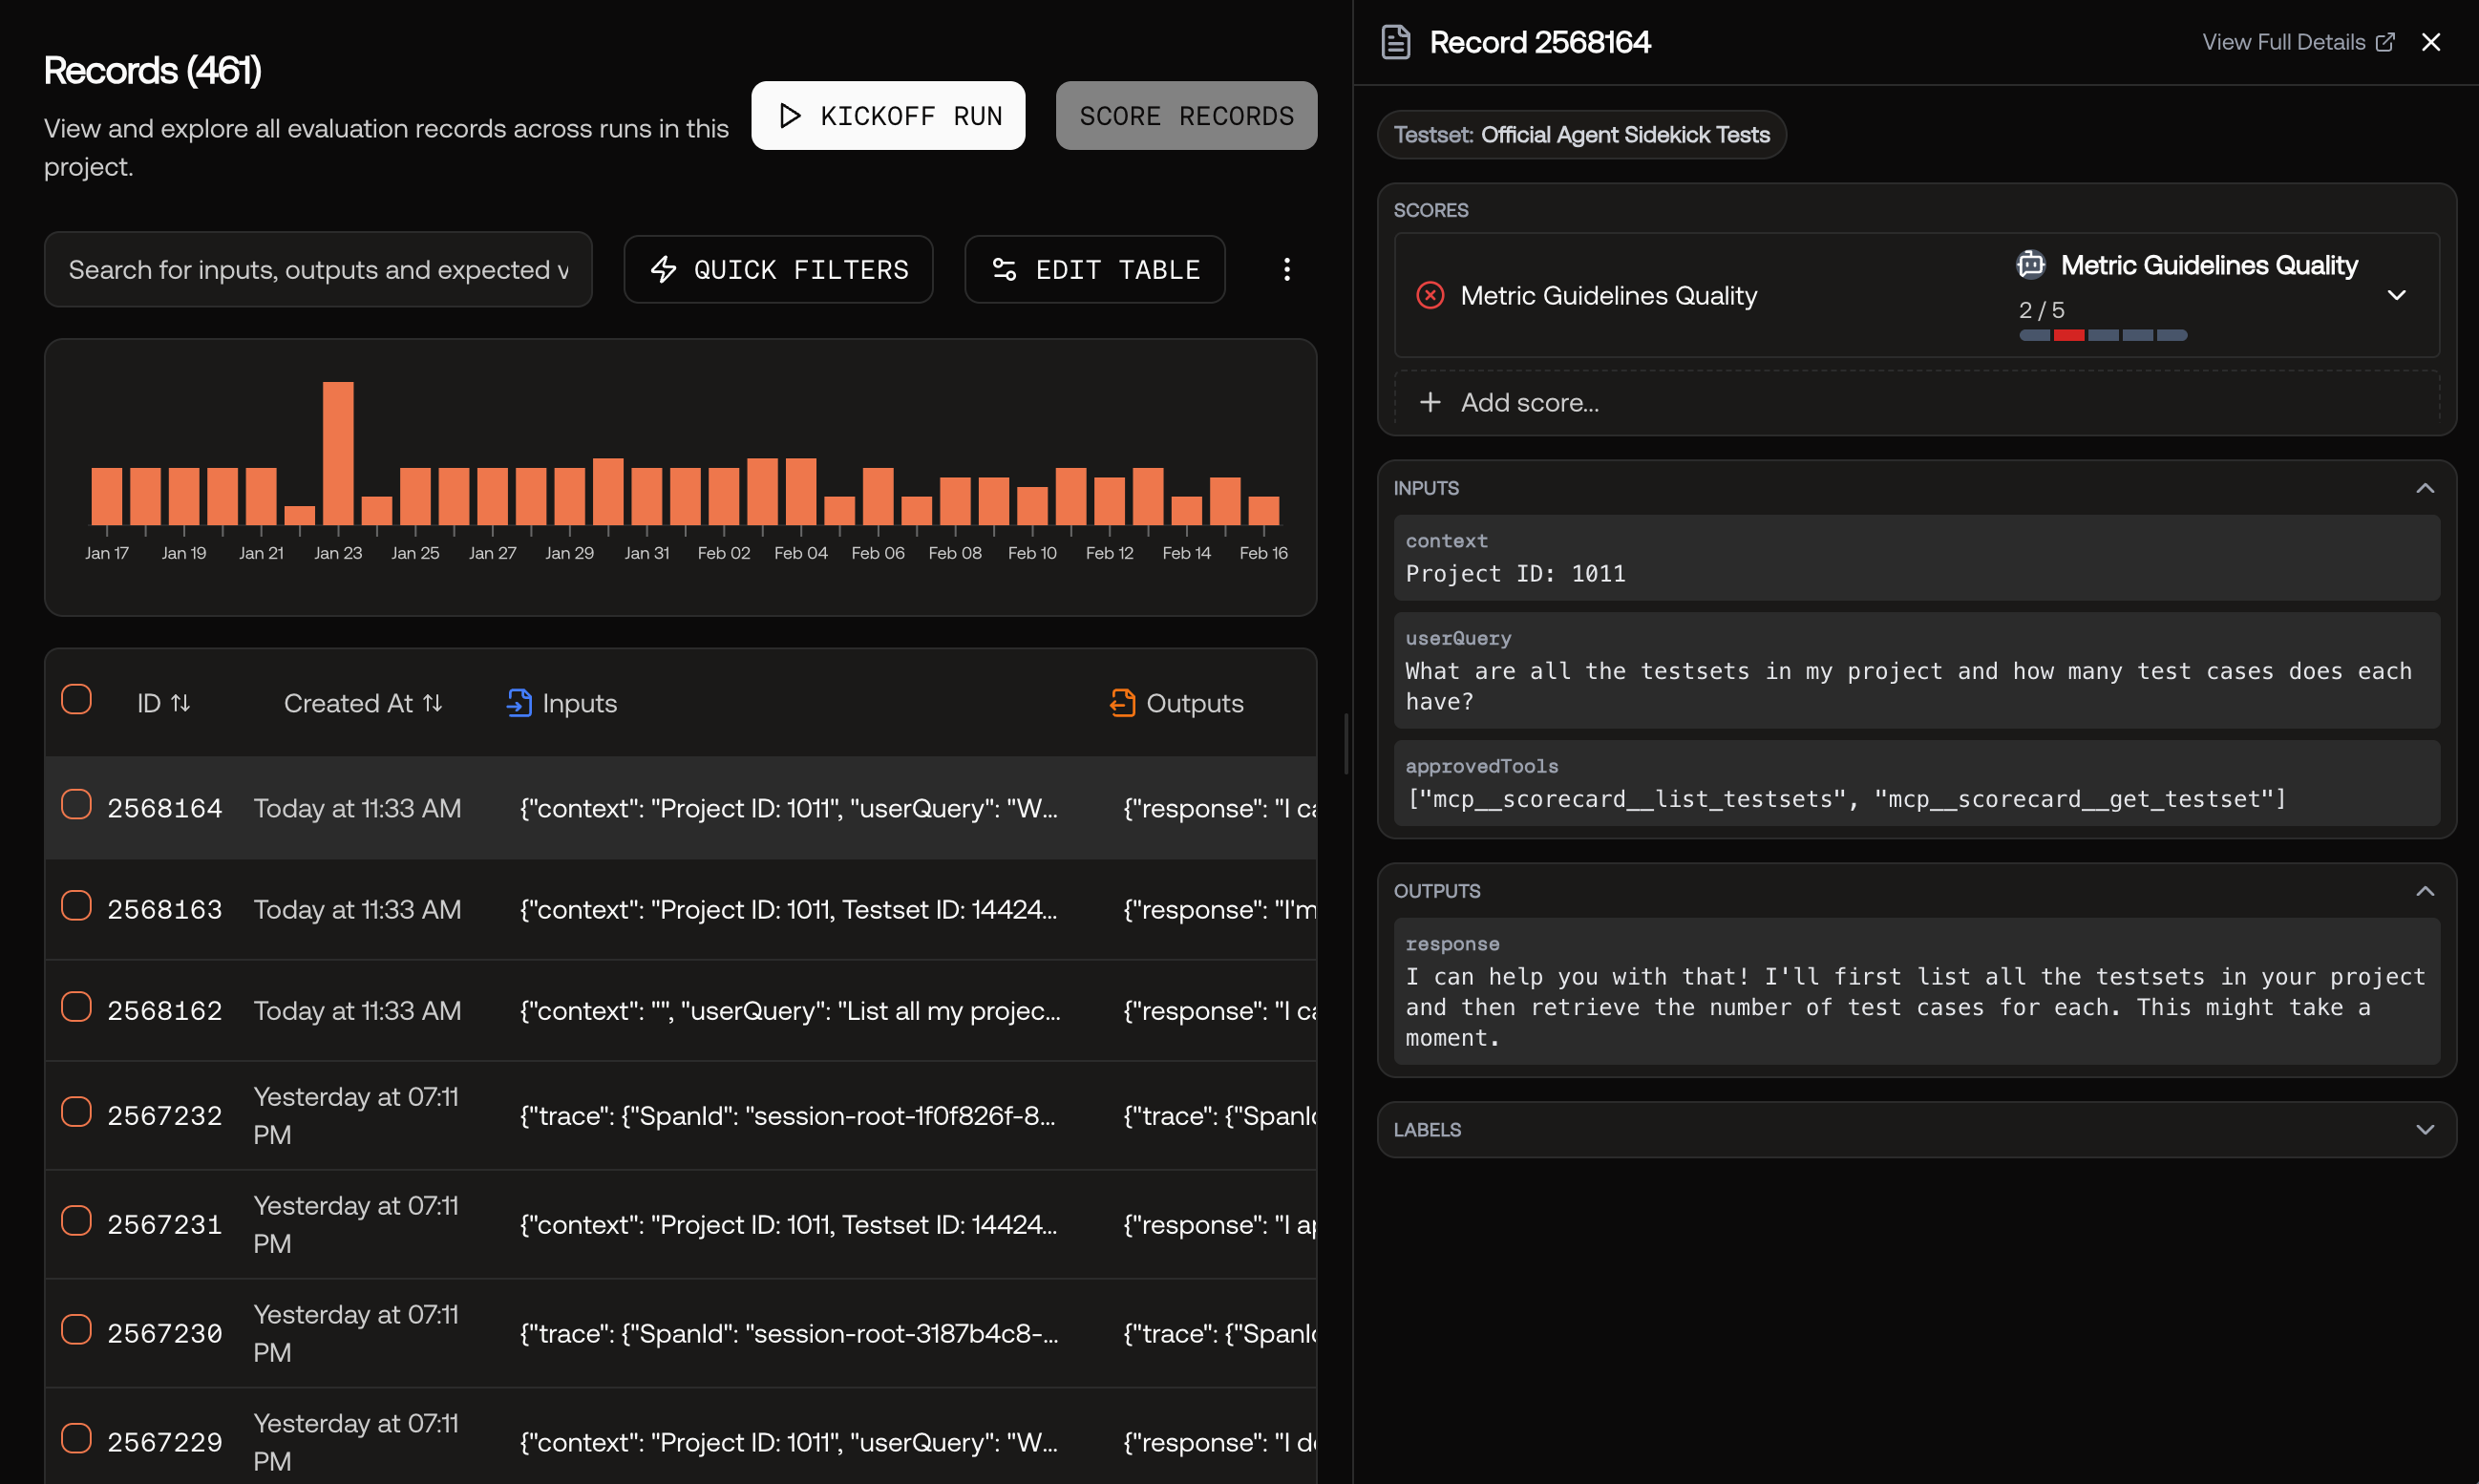Click the context Project ID: 1011 block

tap(1917, 558)
